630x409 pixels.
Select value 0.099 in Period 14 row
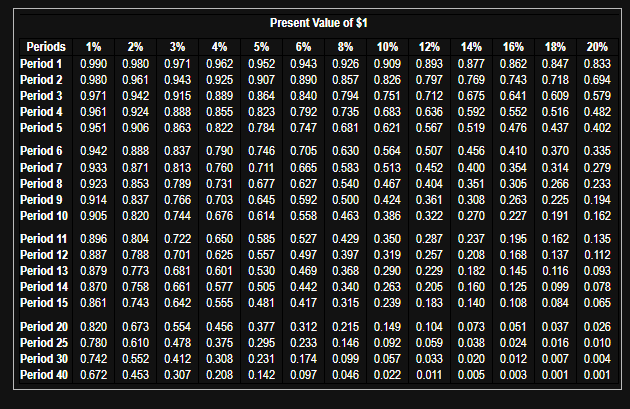[555, 287]
